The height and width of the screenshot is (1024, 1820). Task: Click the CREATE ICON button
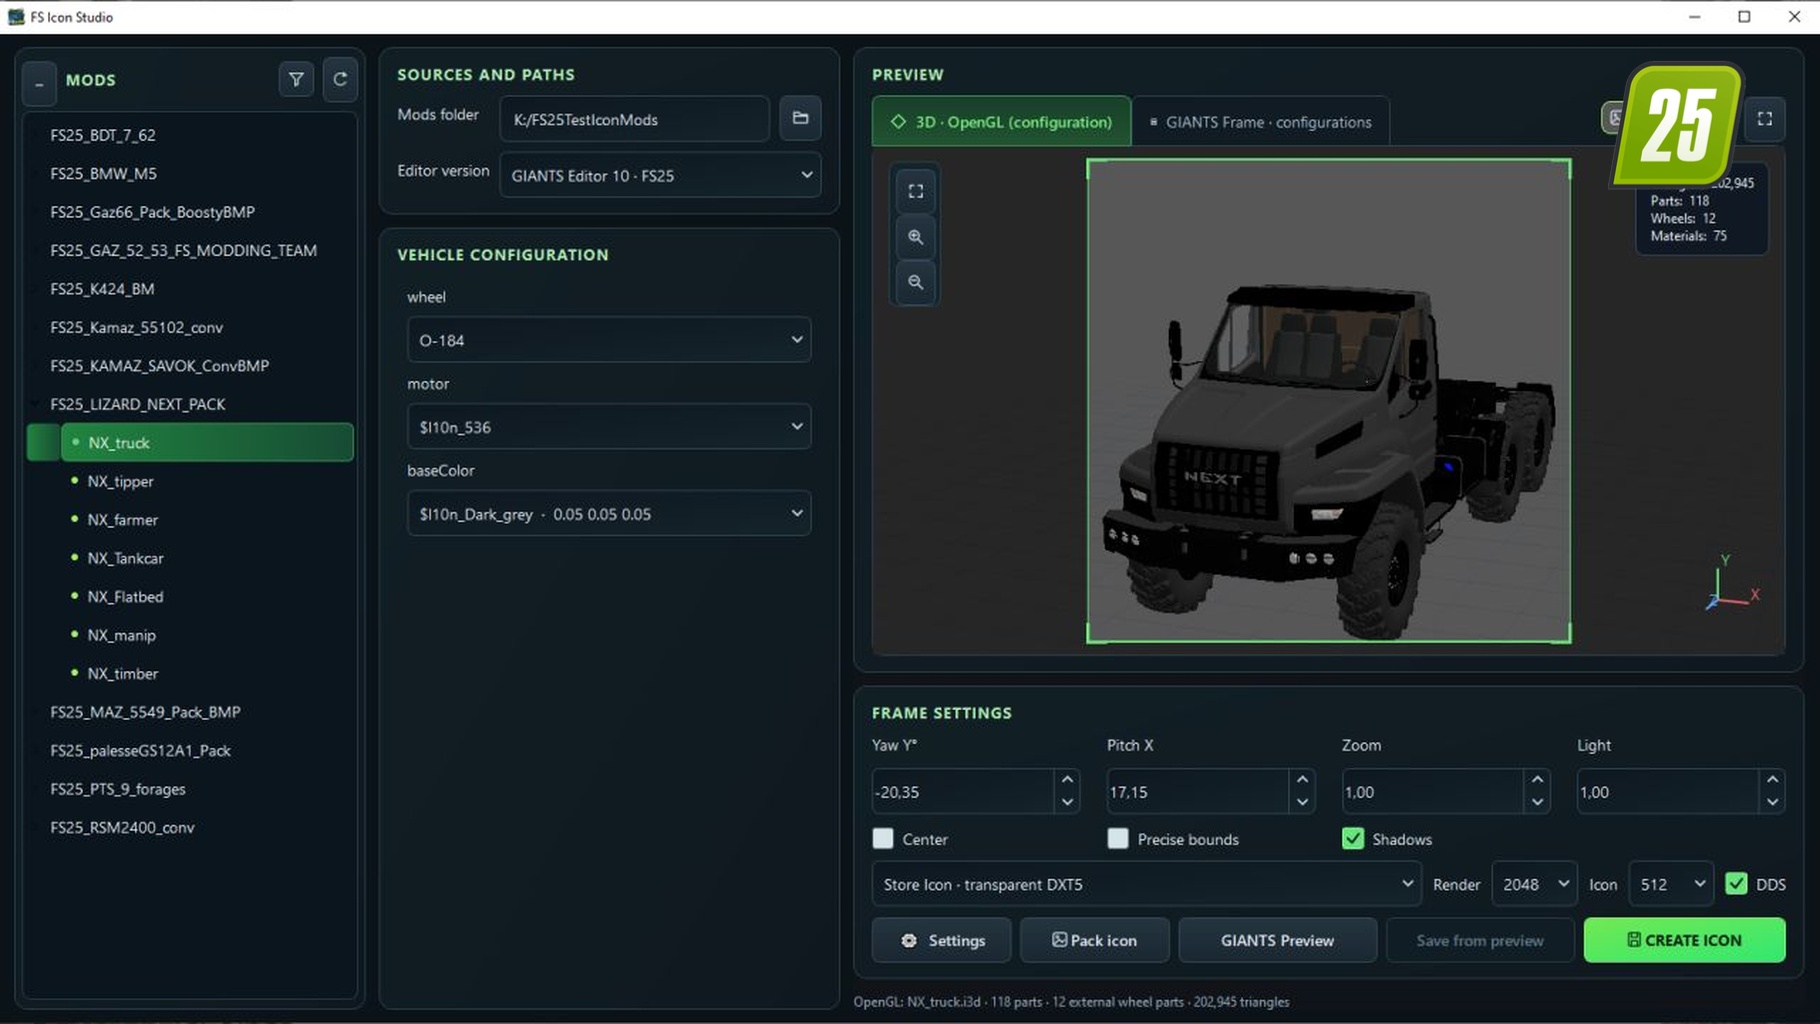coord(1684,940)
